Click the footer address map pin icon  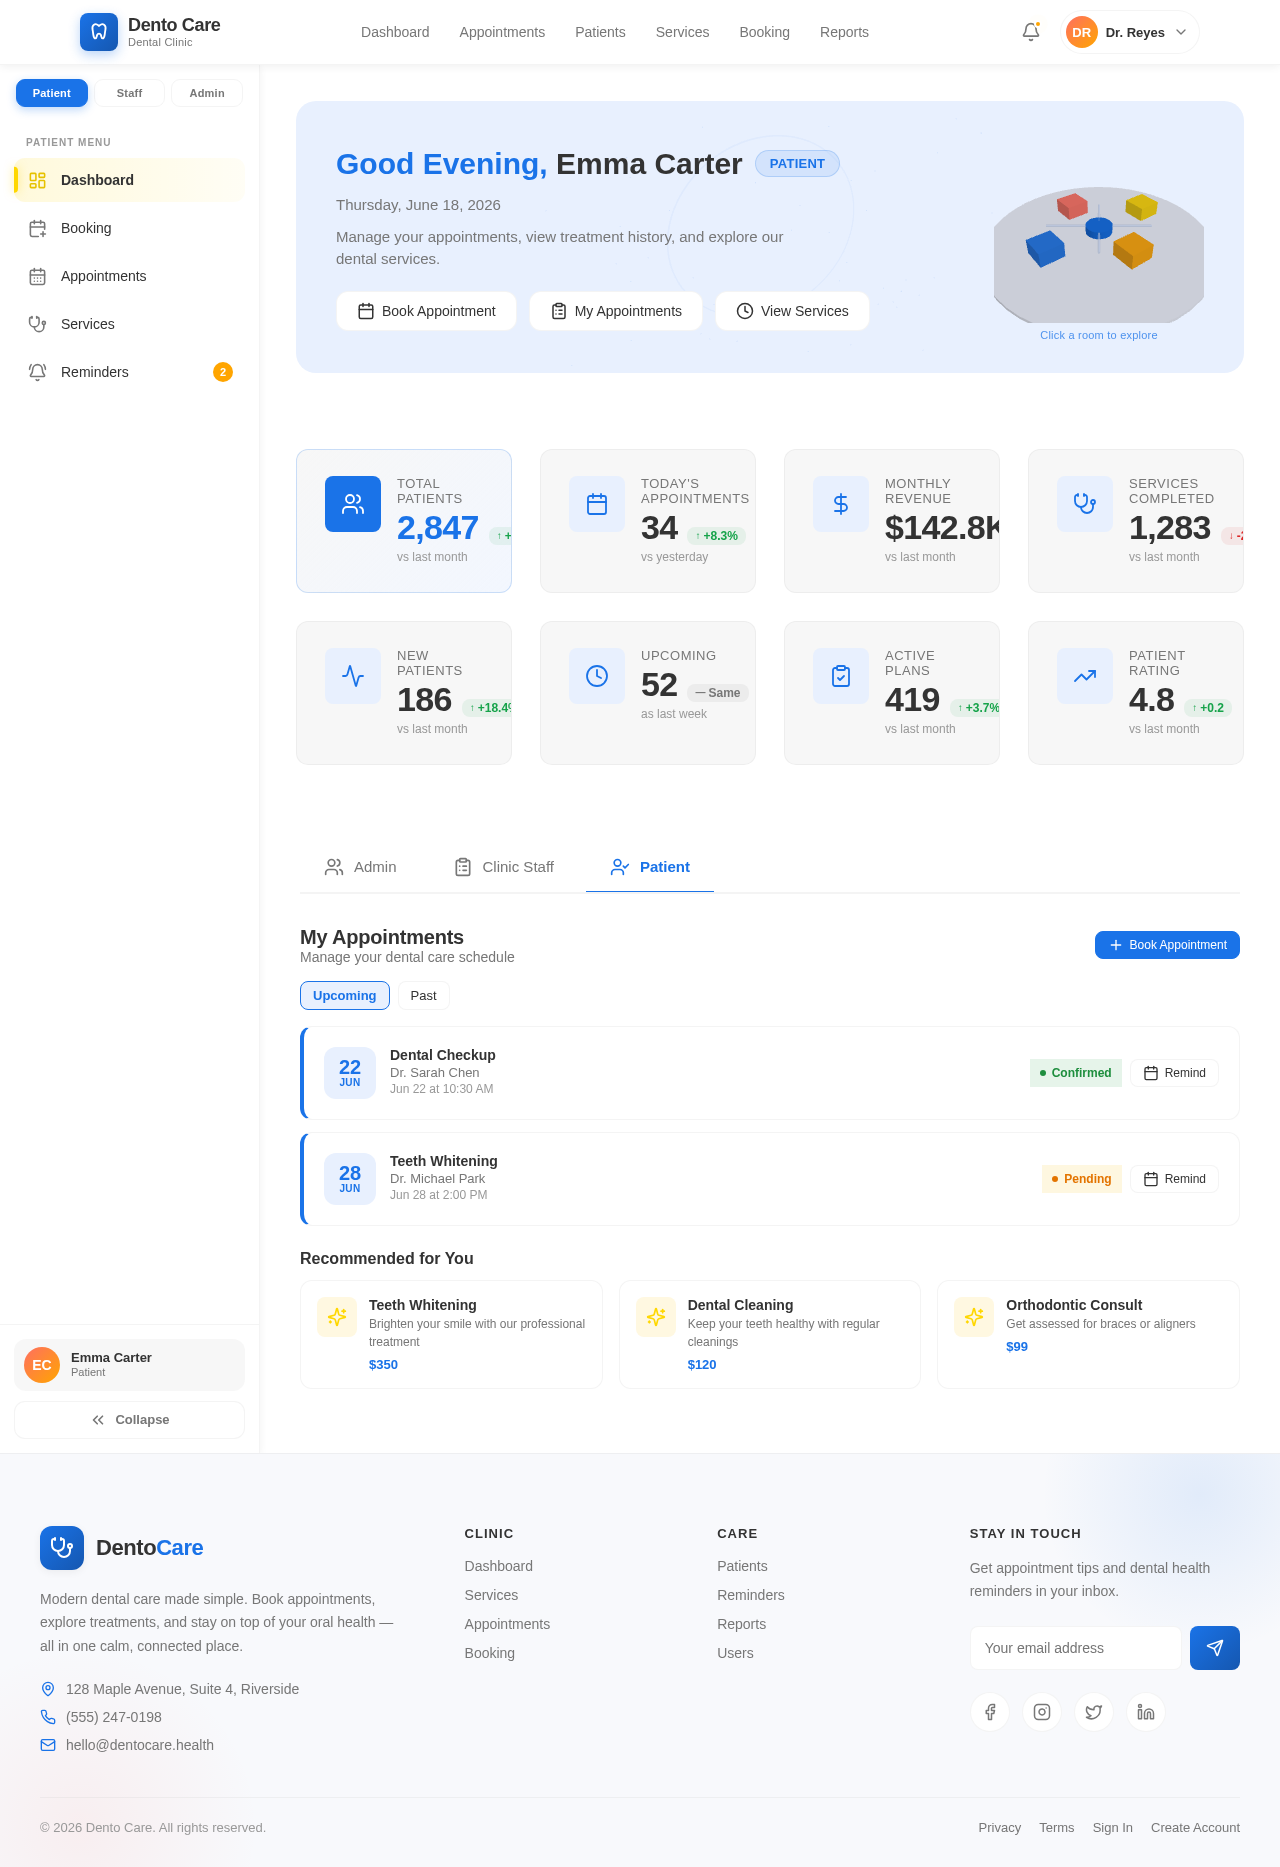[48, 1689]
